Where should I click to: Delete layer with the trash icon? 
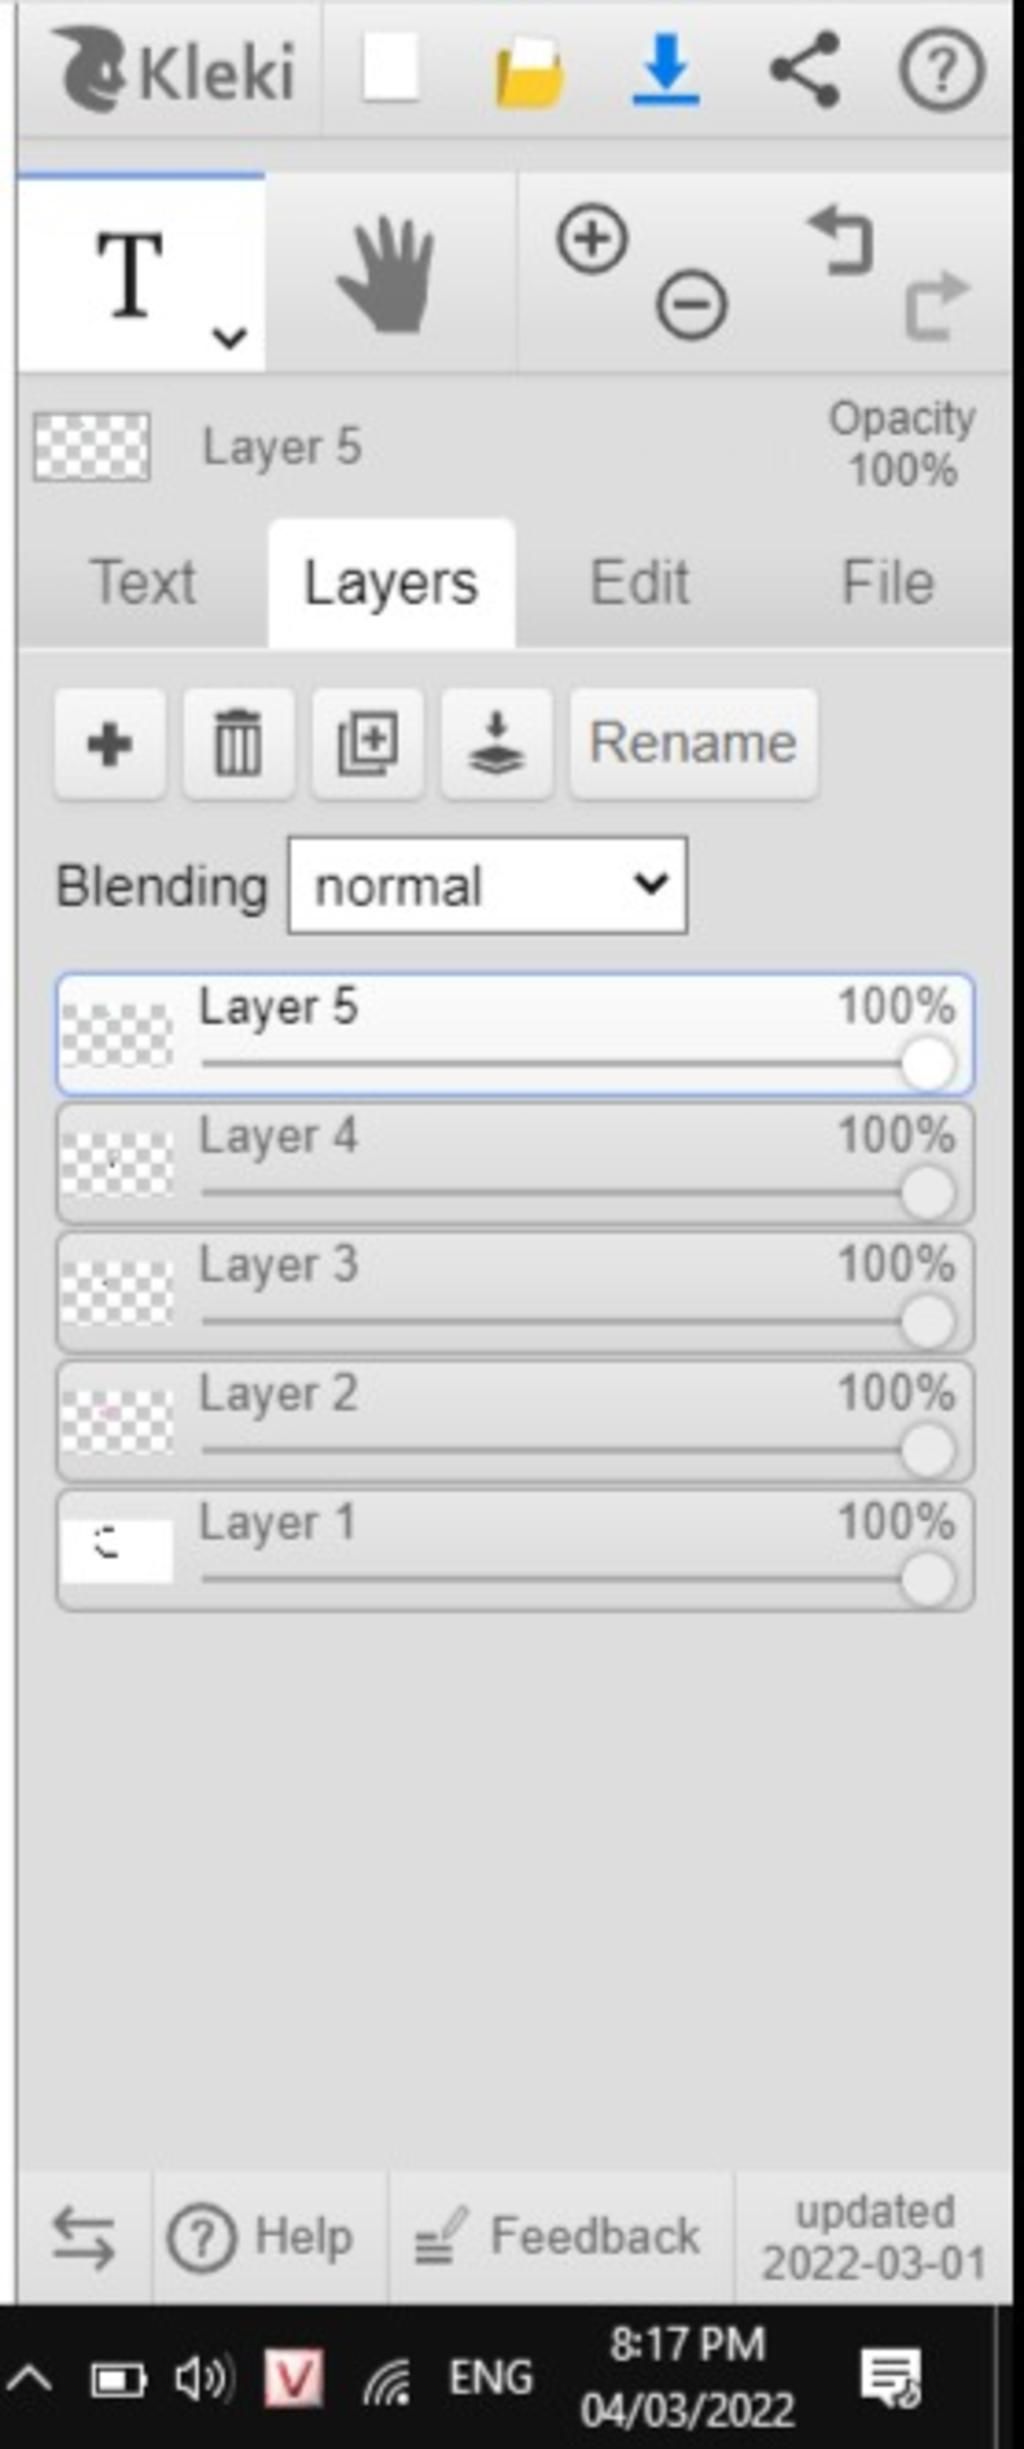pos(238,743)
